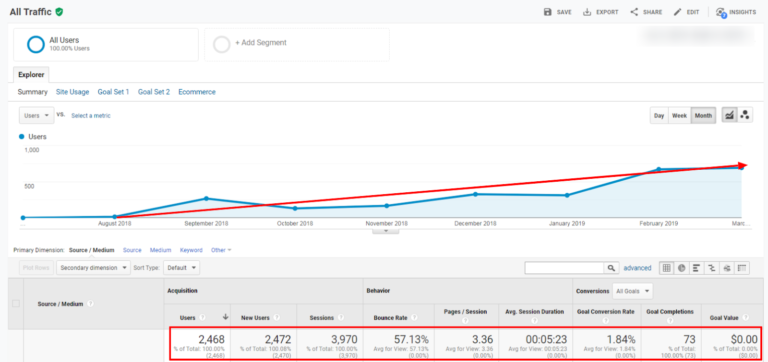Choose Source as primary dimension

pyautogui.click(x=132, y=250)
